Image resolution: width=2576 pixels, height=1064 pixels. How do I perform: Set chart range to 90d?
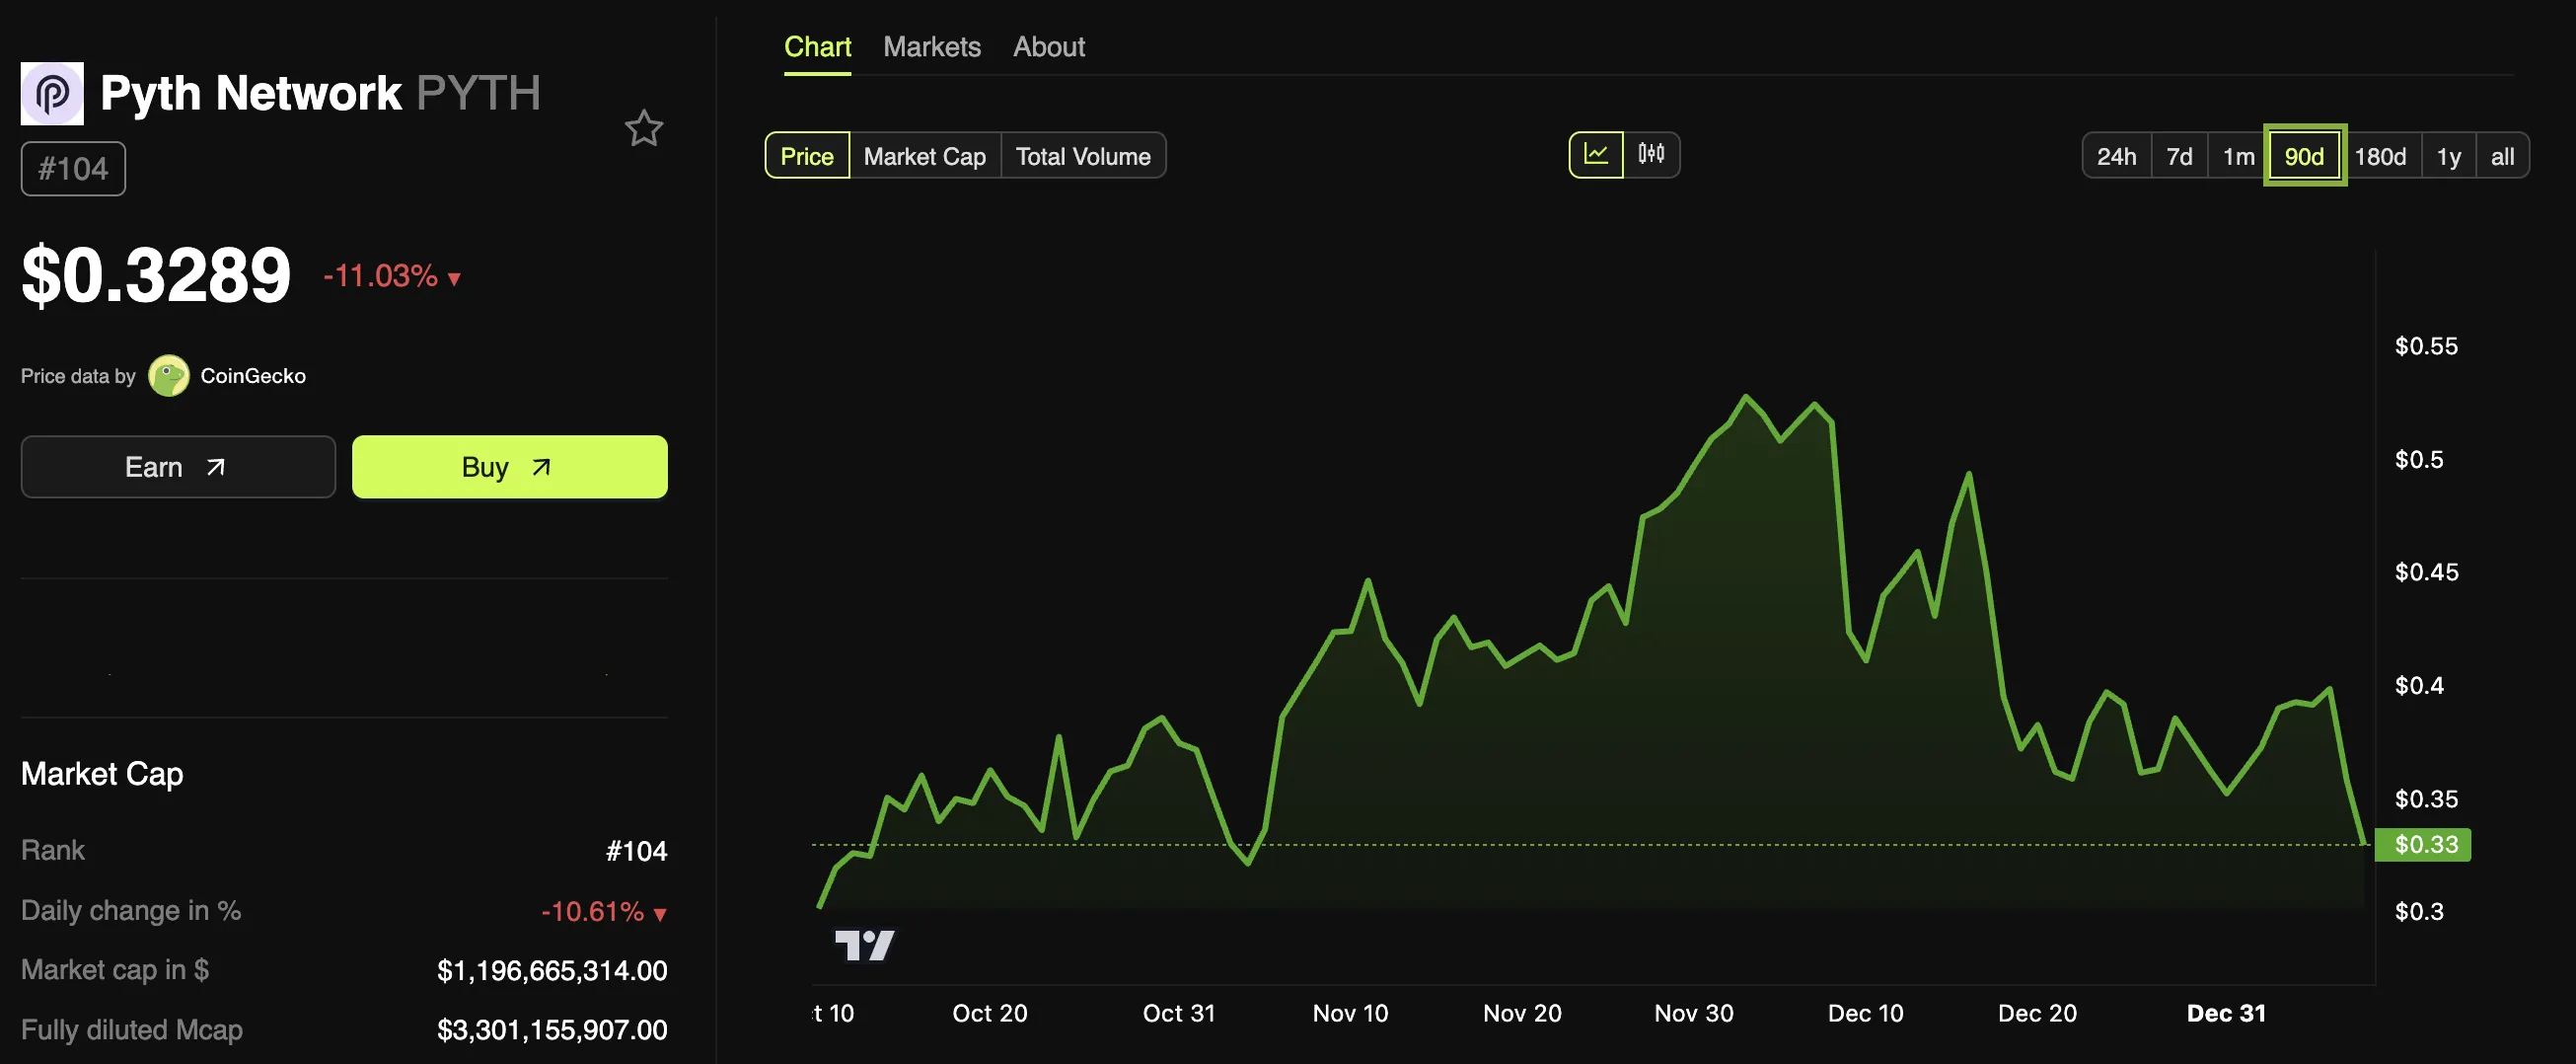[x=2304, y=156]
